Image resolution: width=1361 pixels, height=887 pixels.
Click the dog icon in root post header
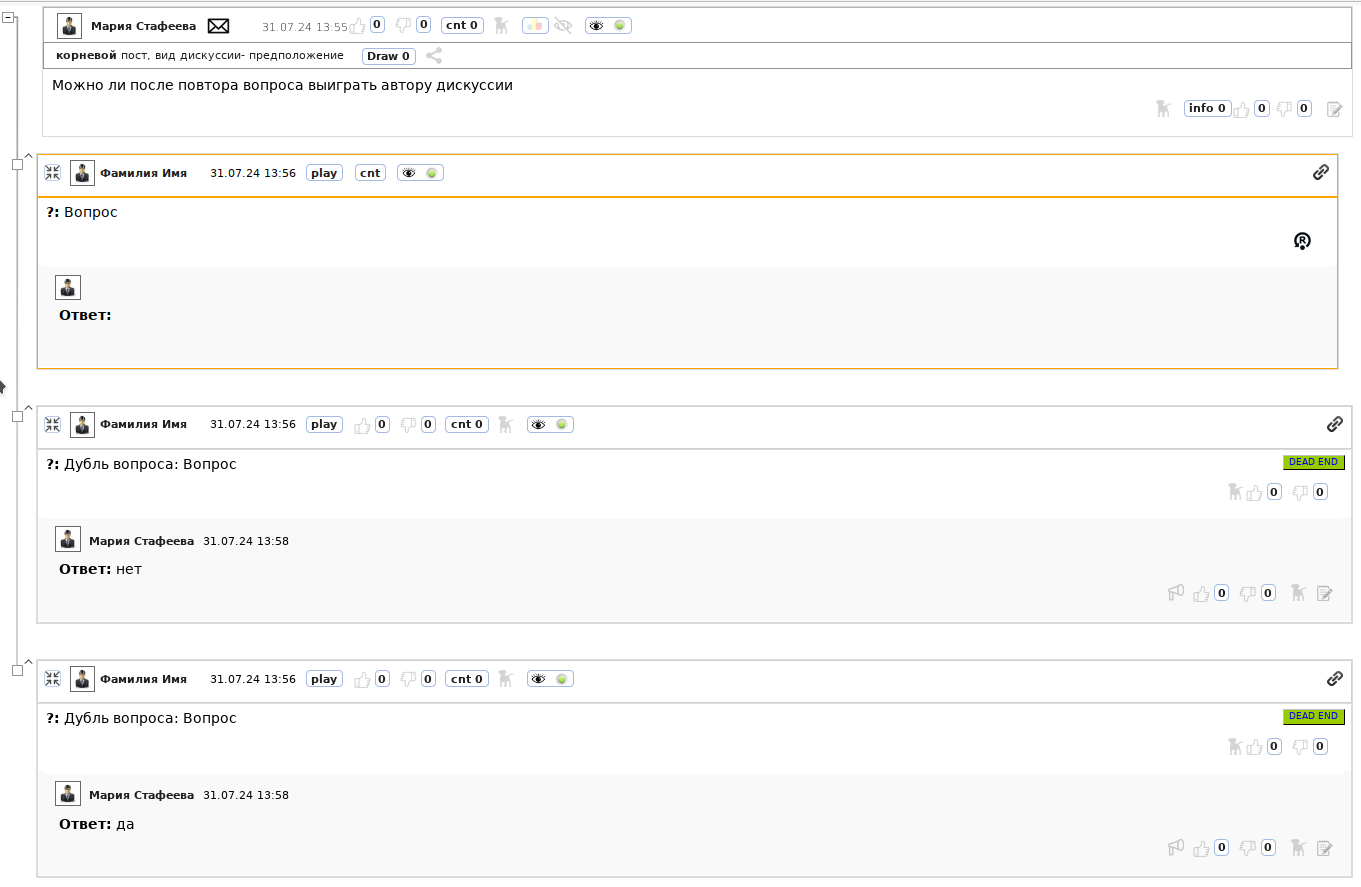[x=501, y=26]
